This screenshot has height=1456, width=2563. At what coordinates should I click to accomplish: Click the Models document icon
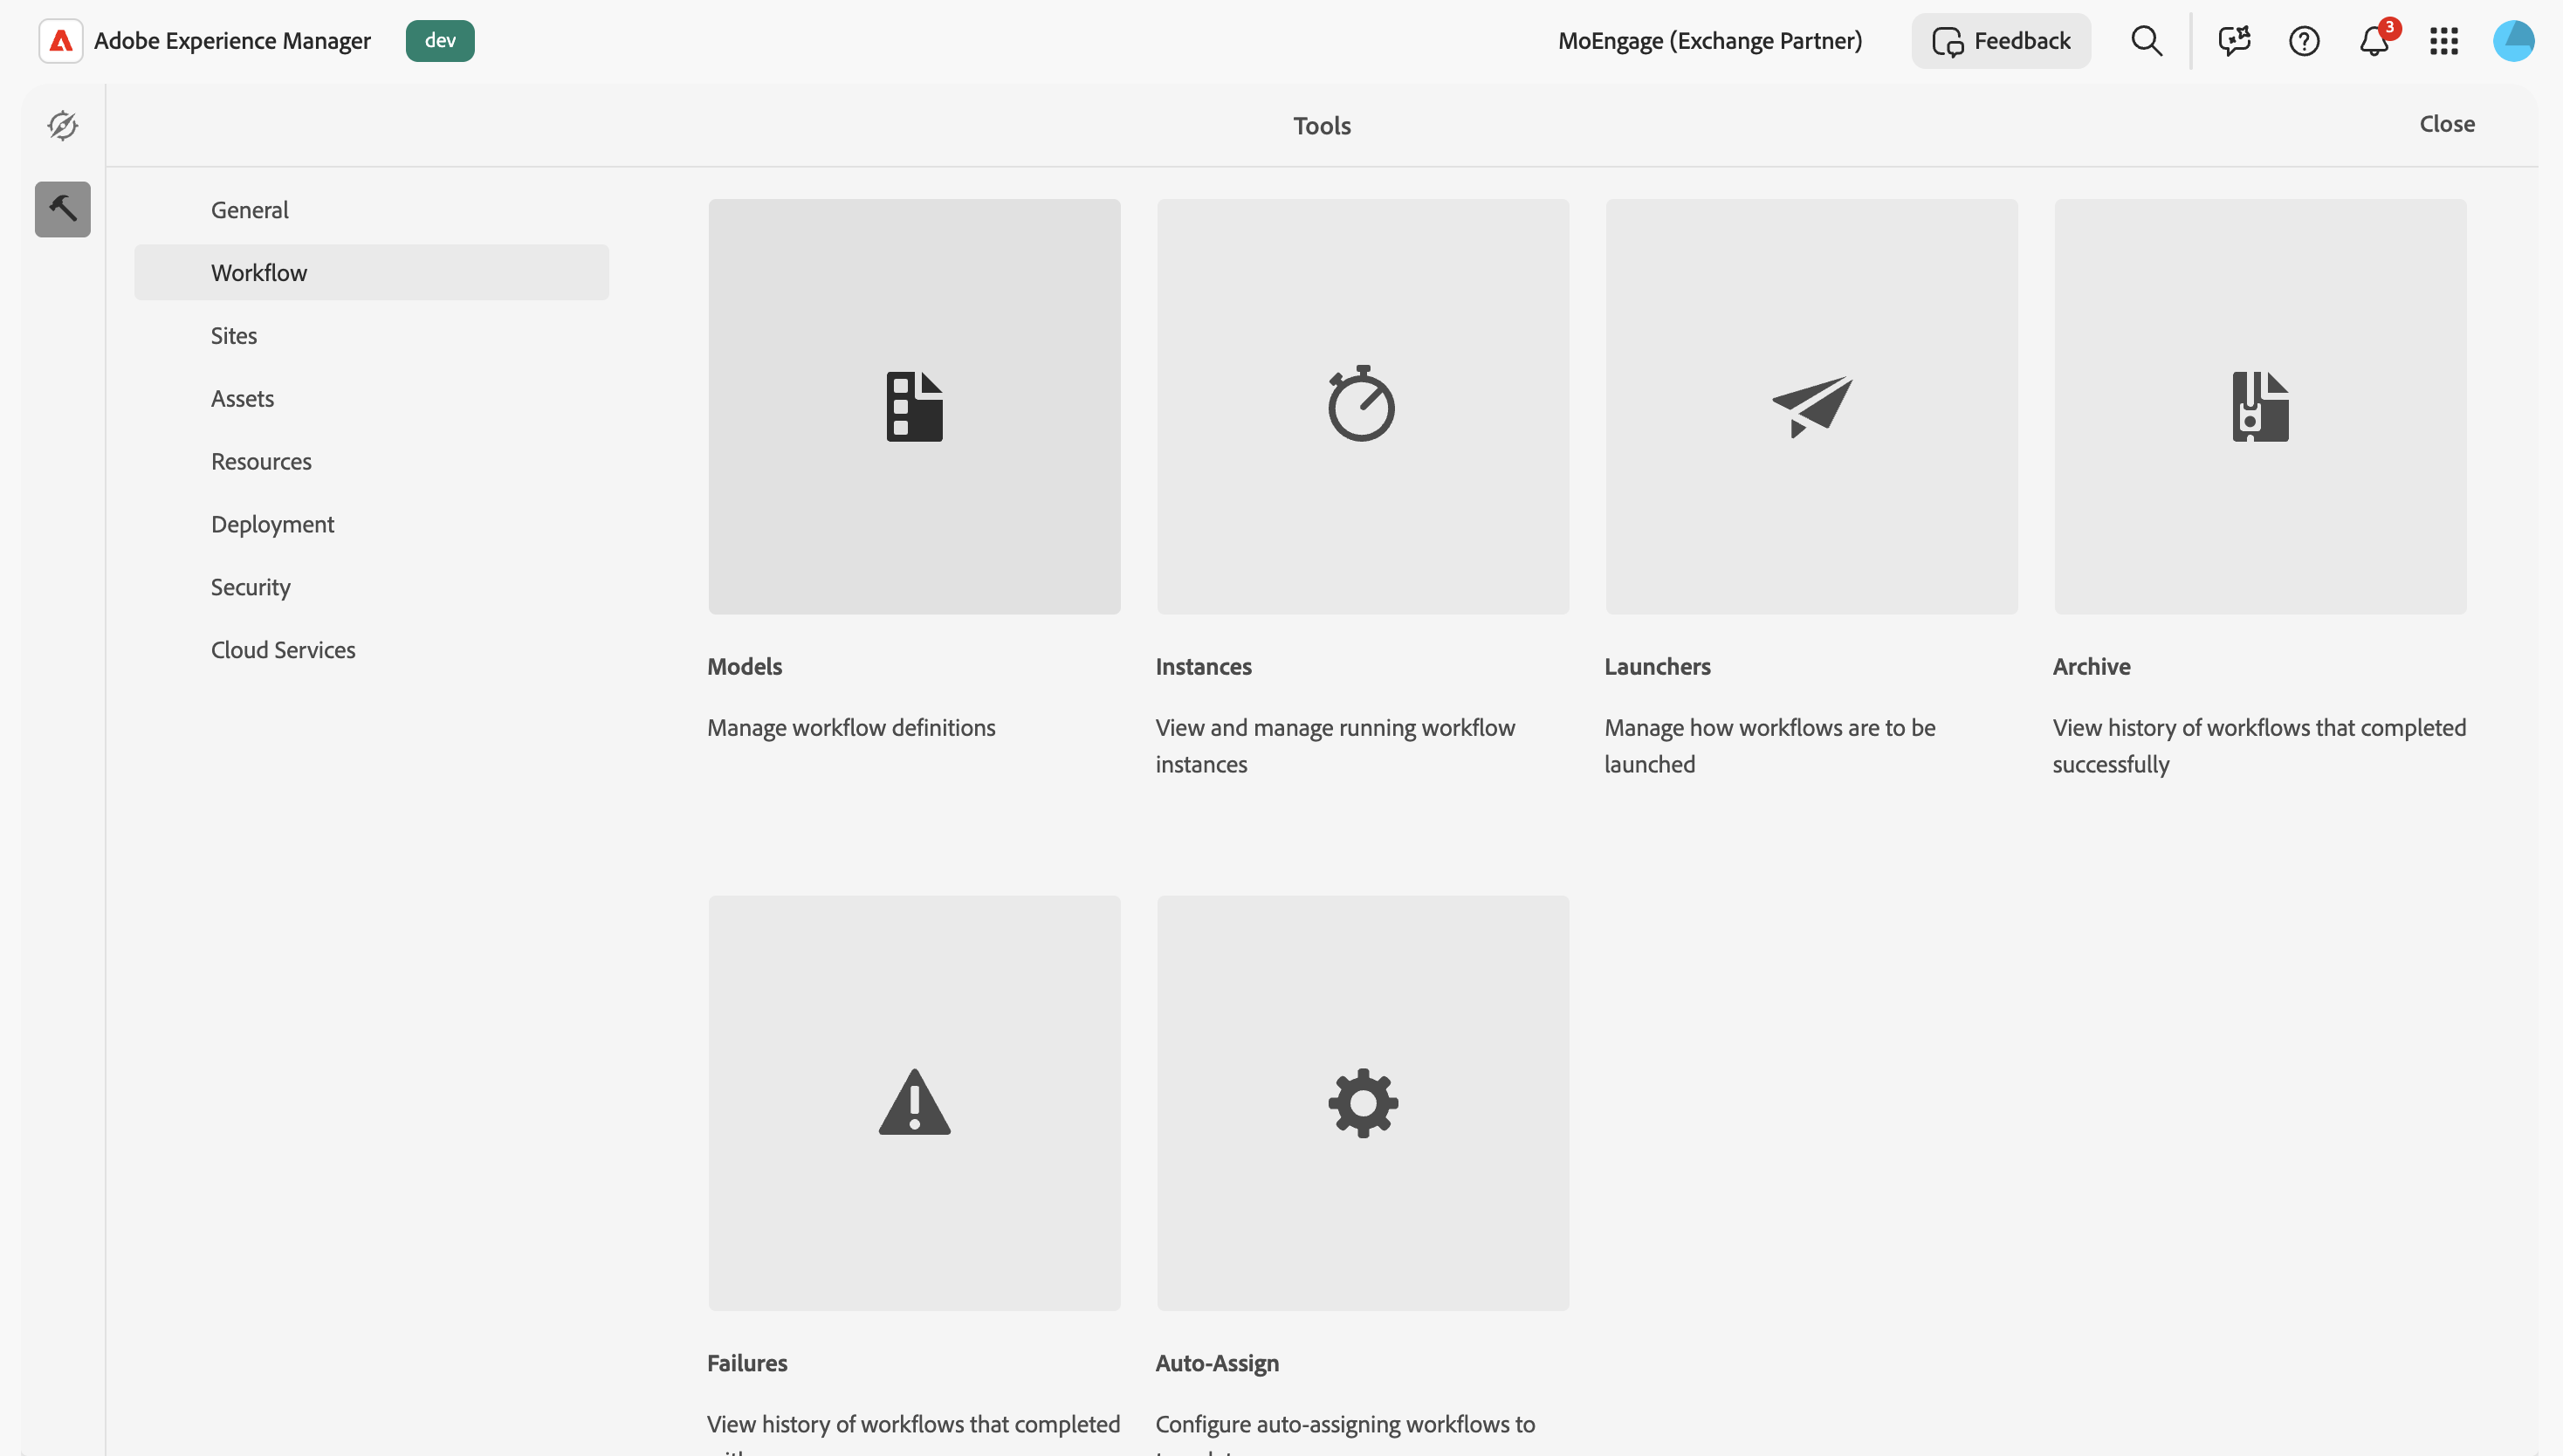pos(914,406)
